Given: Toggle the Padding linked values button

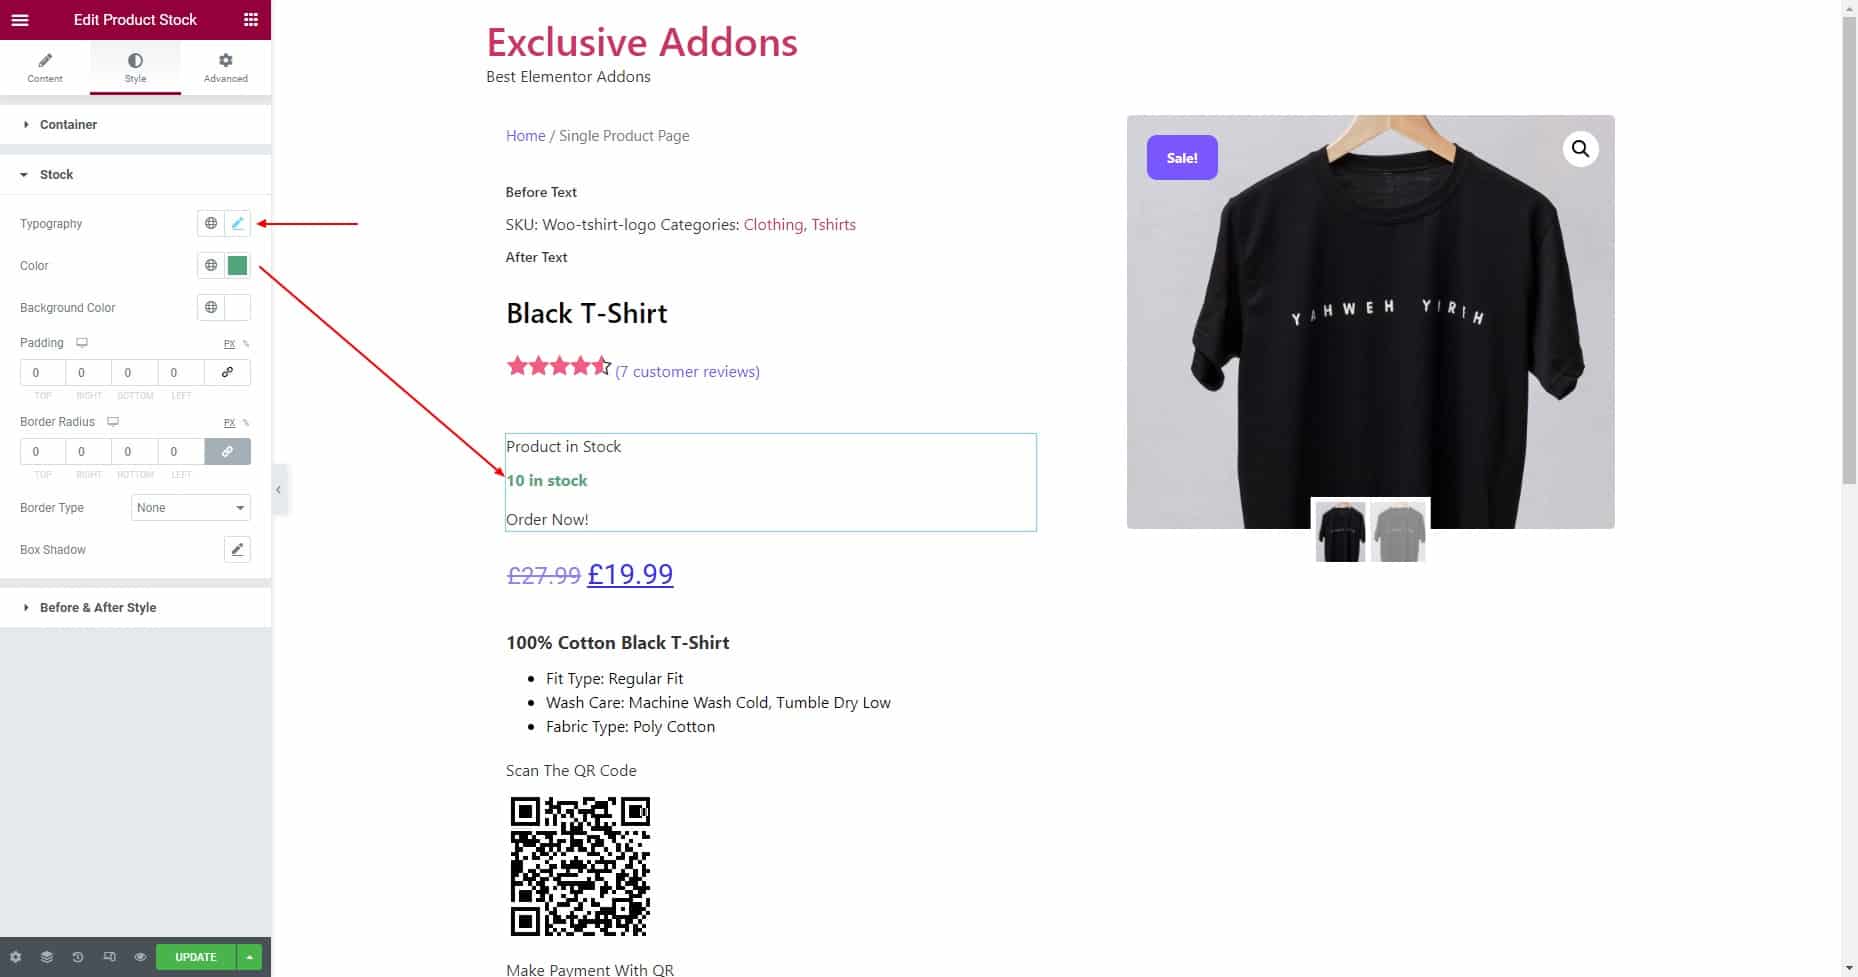Looking at the screenshot, I should 228,372.
